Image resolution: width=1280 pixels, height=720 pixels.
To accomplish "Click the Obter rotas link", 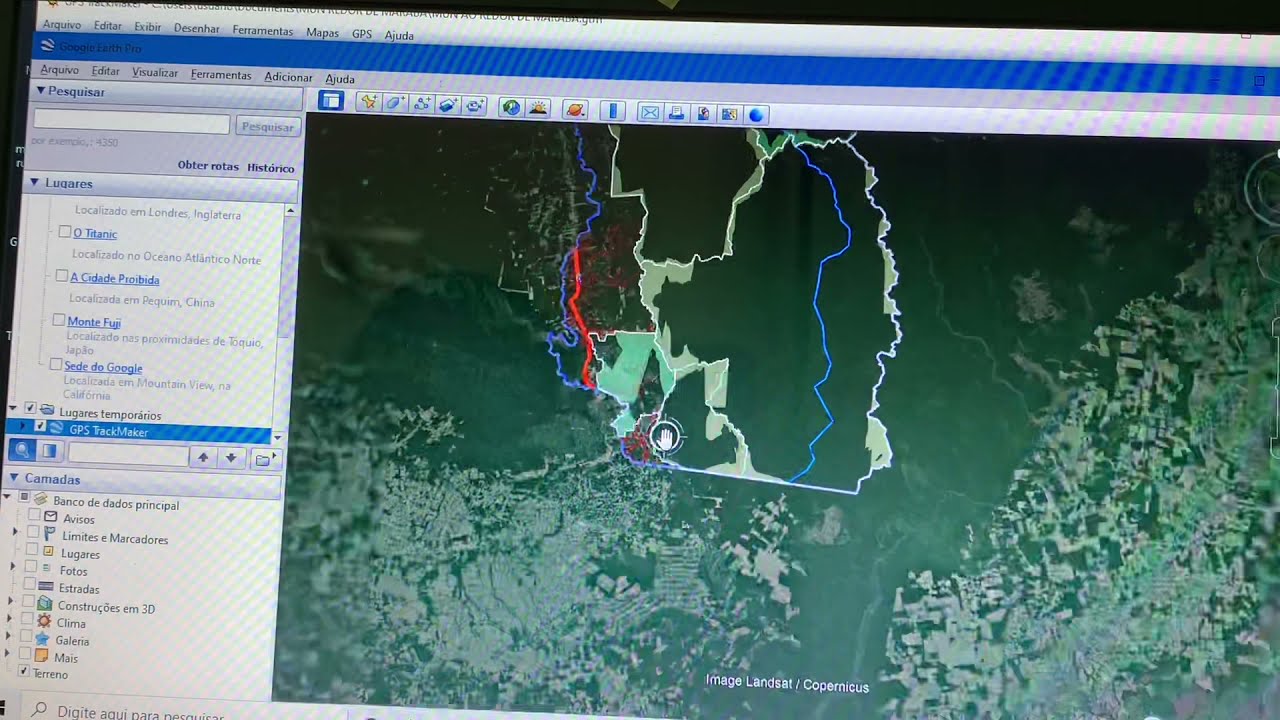I will pos(208,166).
